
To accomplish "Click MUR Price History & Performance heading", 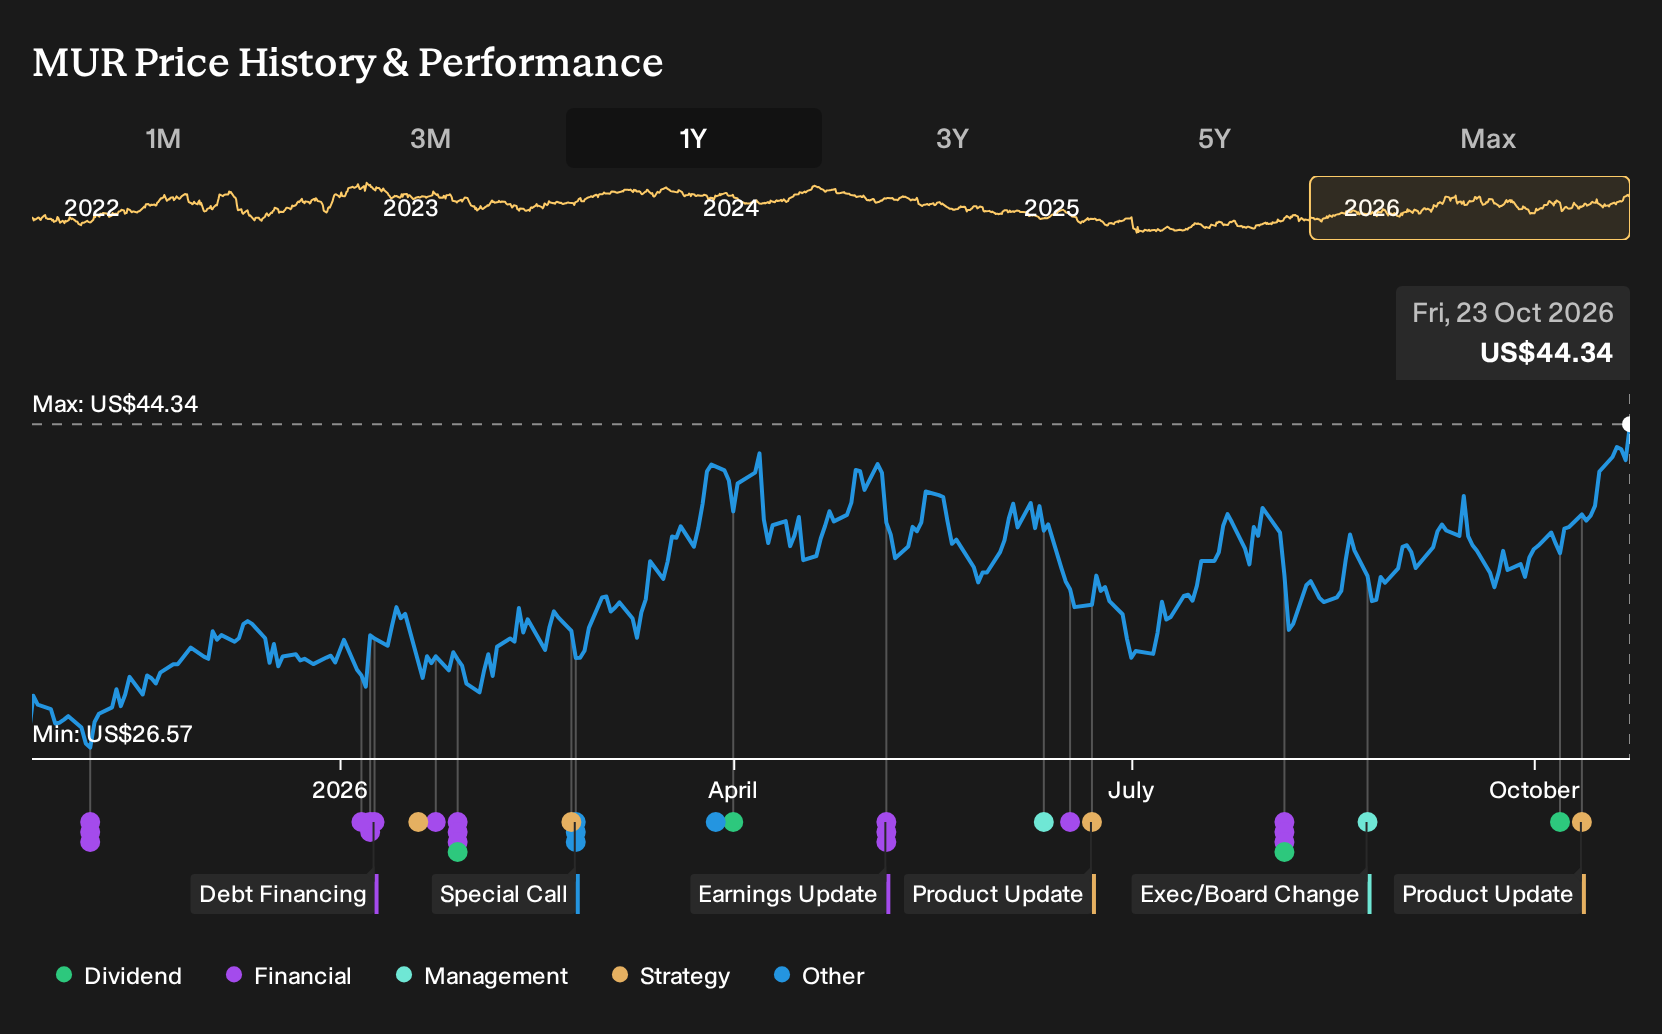I will [x=348, y=62].
